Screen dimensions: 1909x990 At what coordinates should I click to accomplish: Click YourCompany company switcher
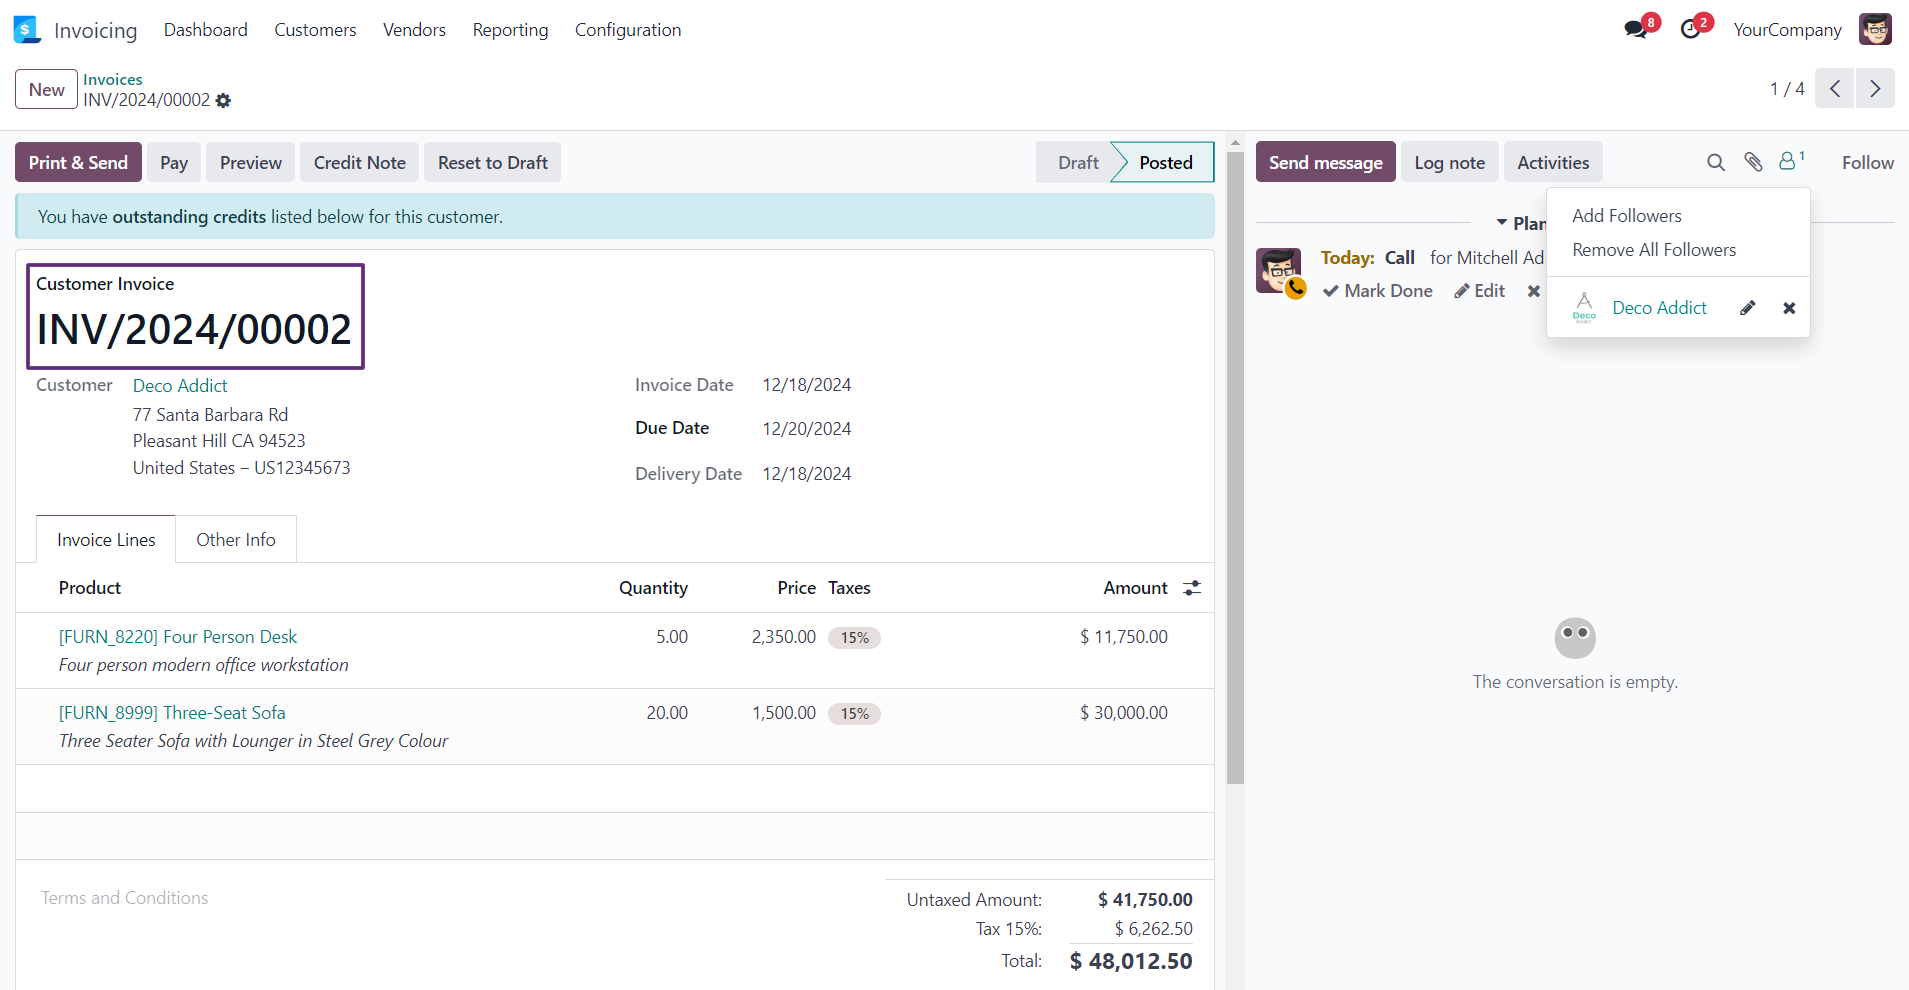coord(1787,30)
